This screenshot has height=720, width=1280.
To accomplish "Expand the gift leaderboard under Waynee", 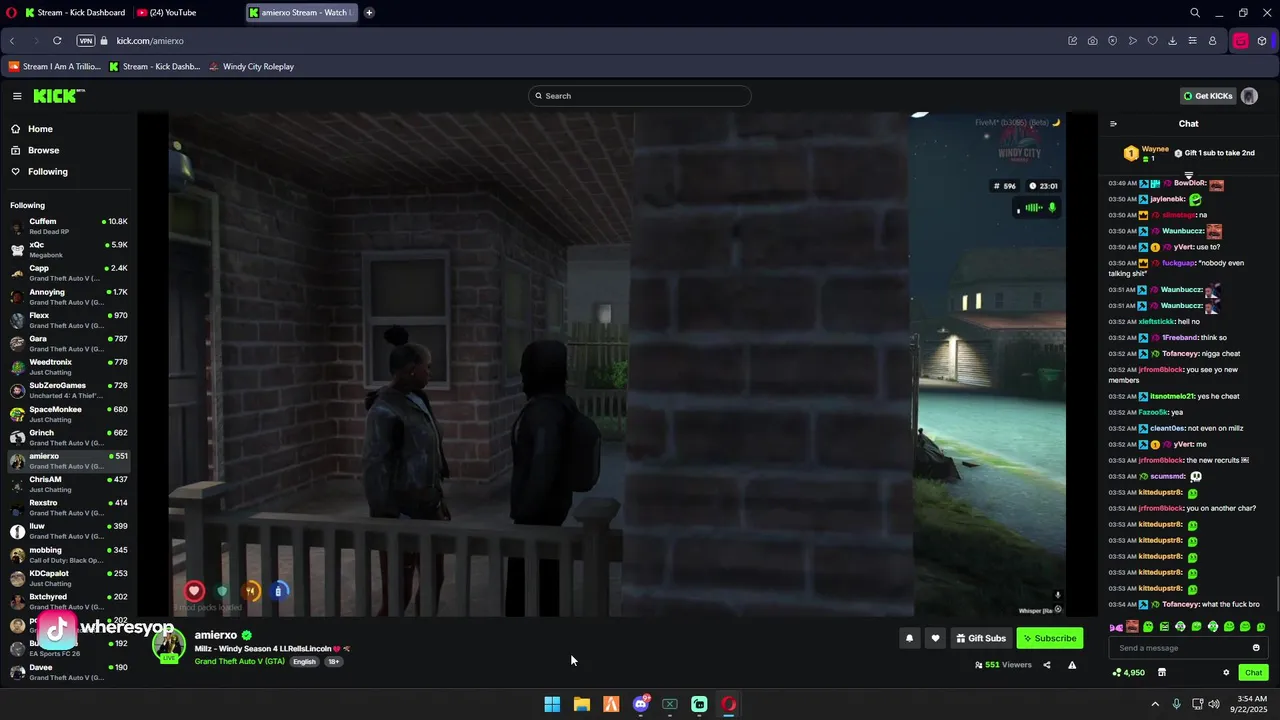I will 1189,176.
